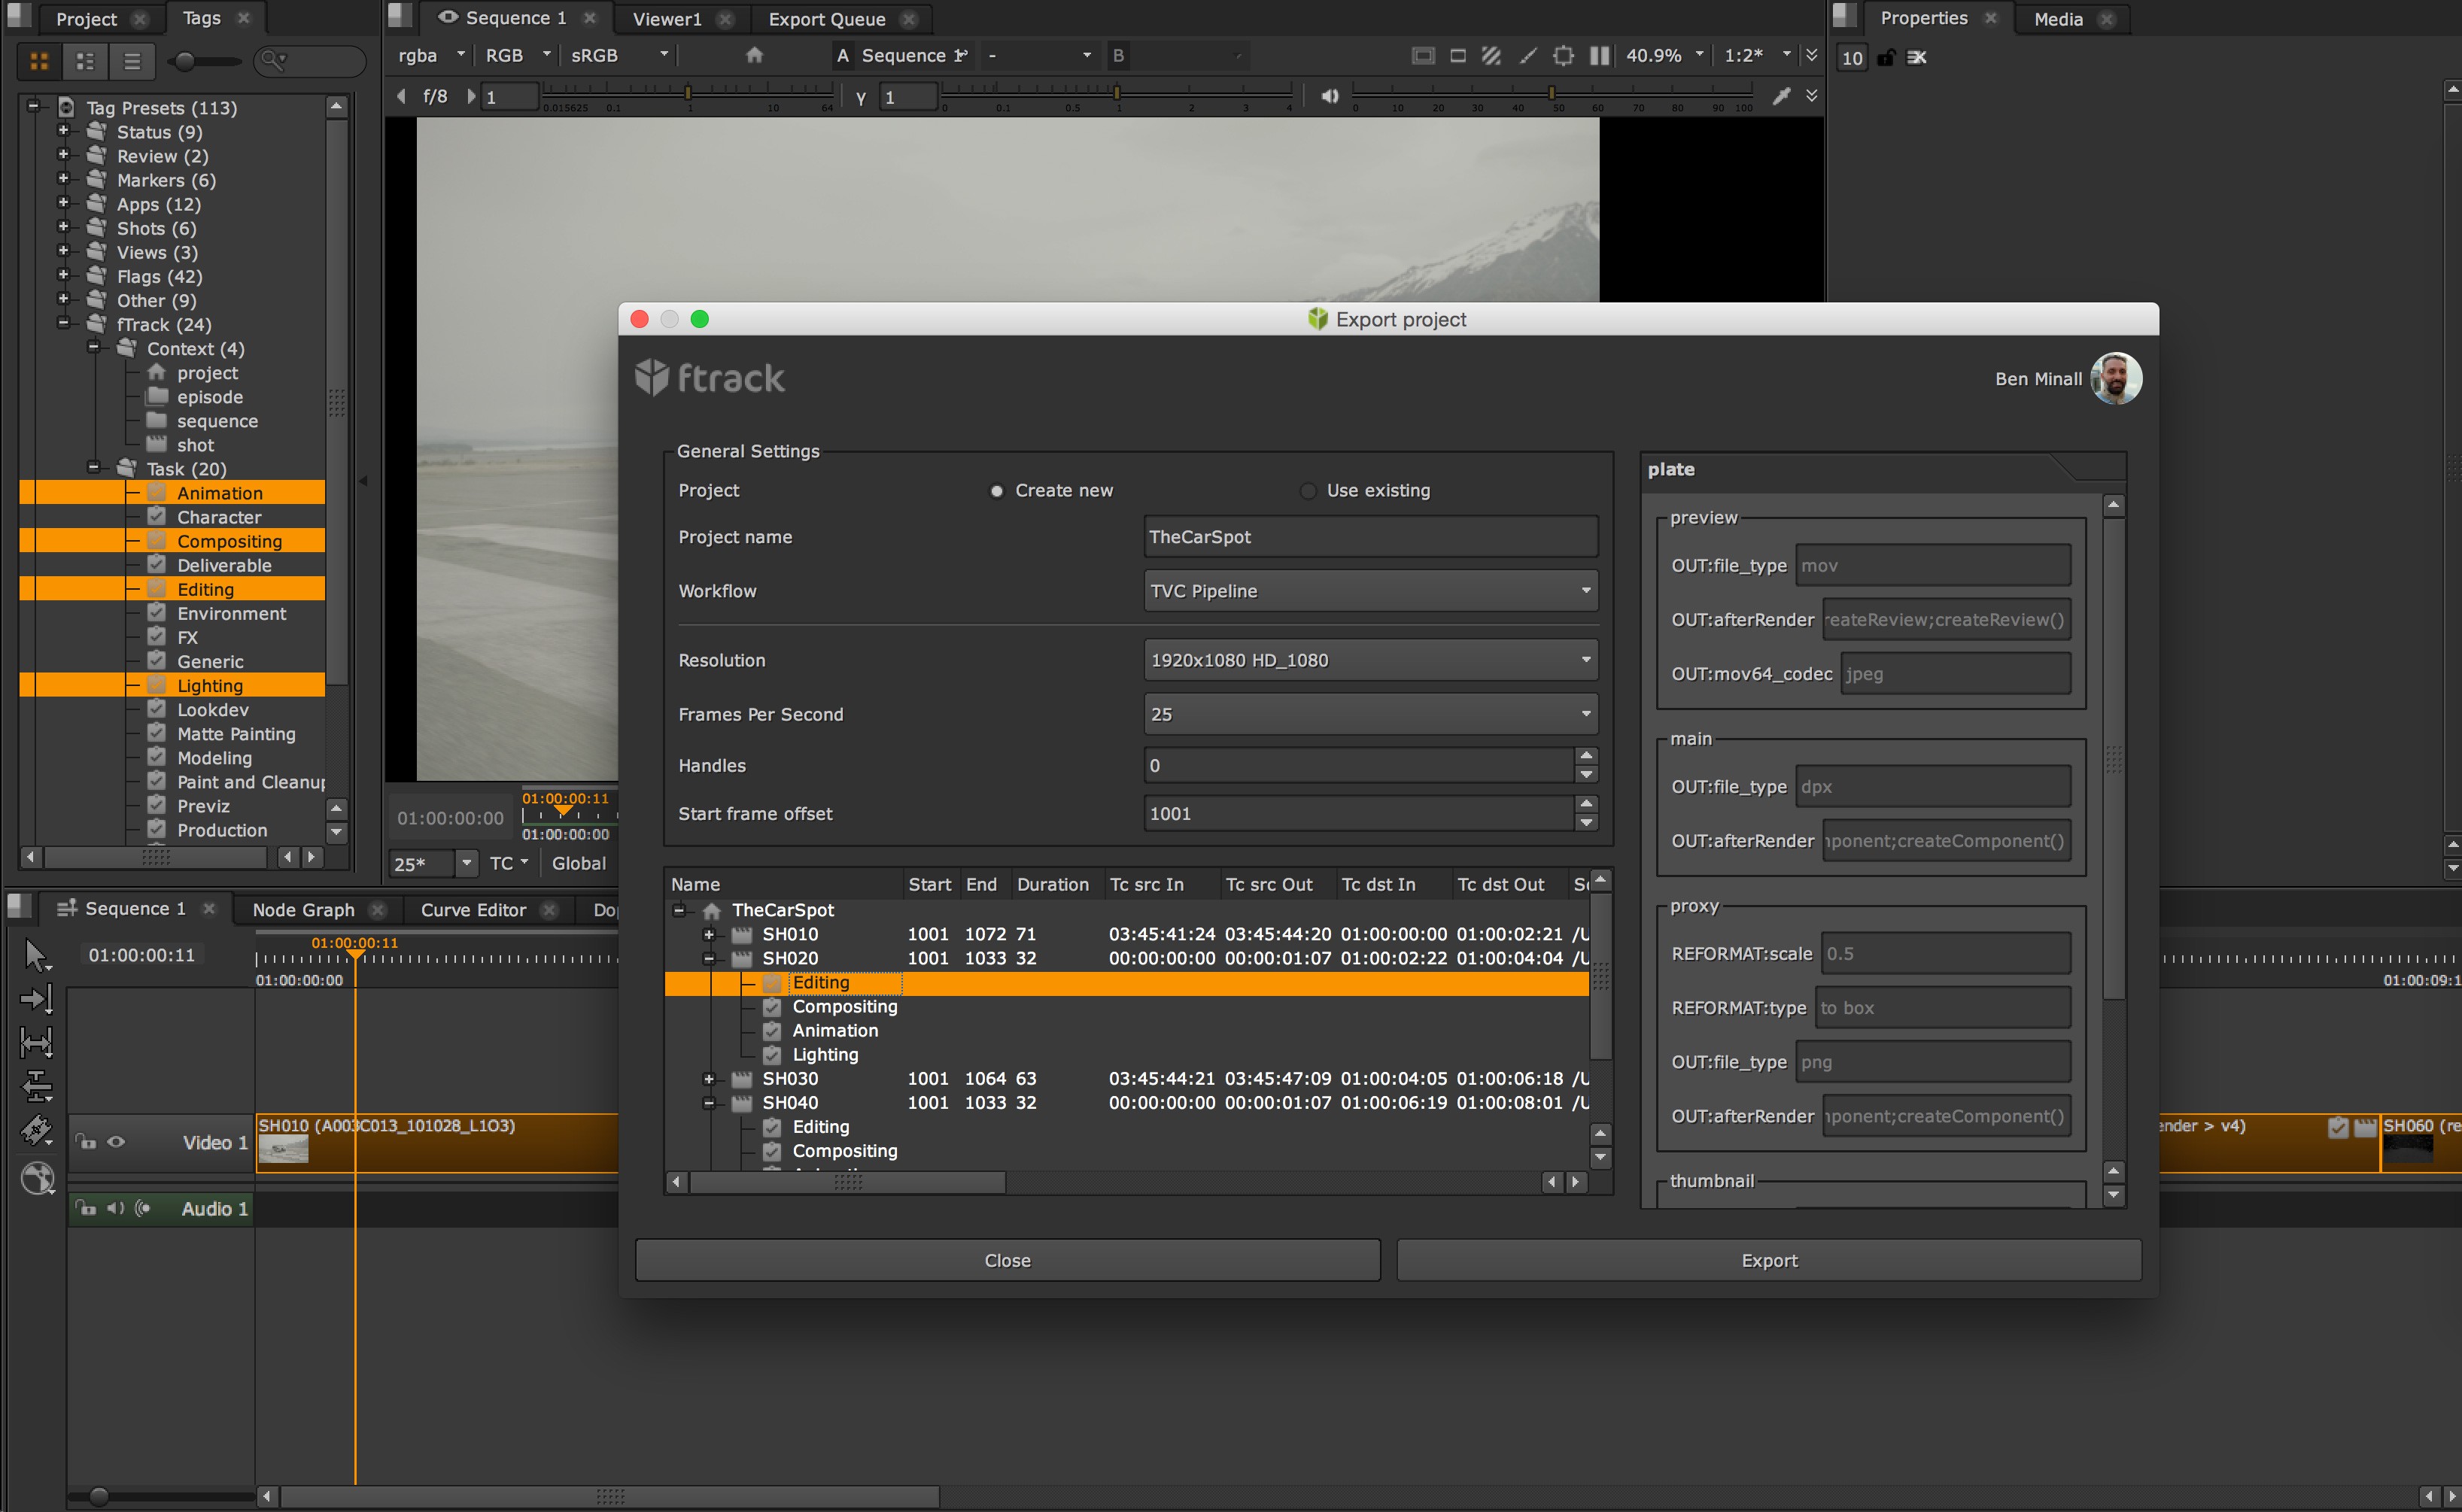
Task: Click previous f-stop arrow in viewer
Action: [402, 96]
